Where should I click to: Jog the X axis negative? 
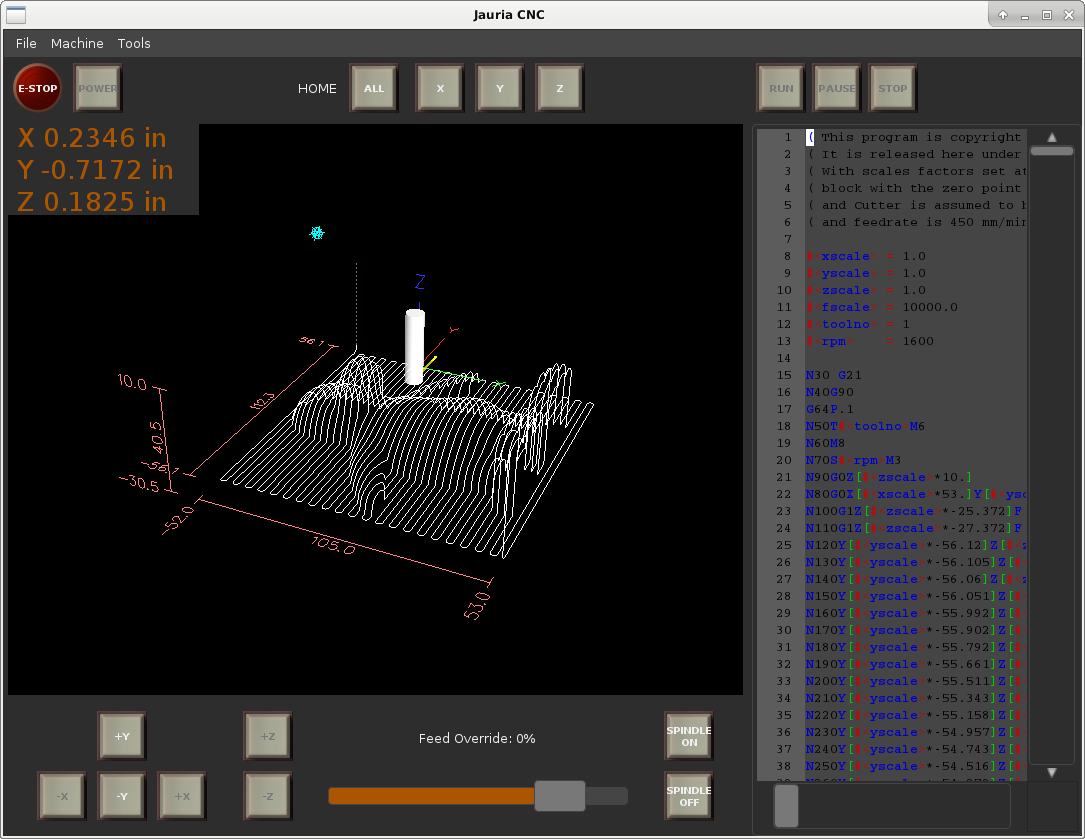pos(62,796)
